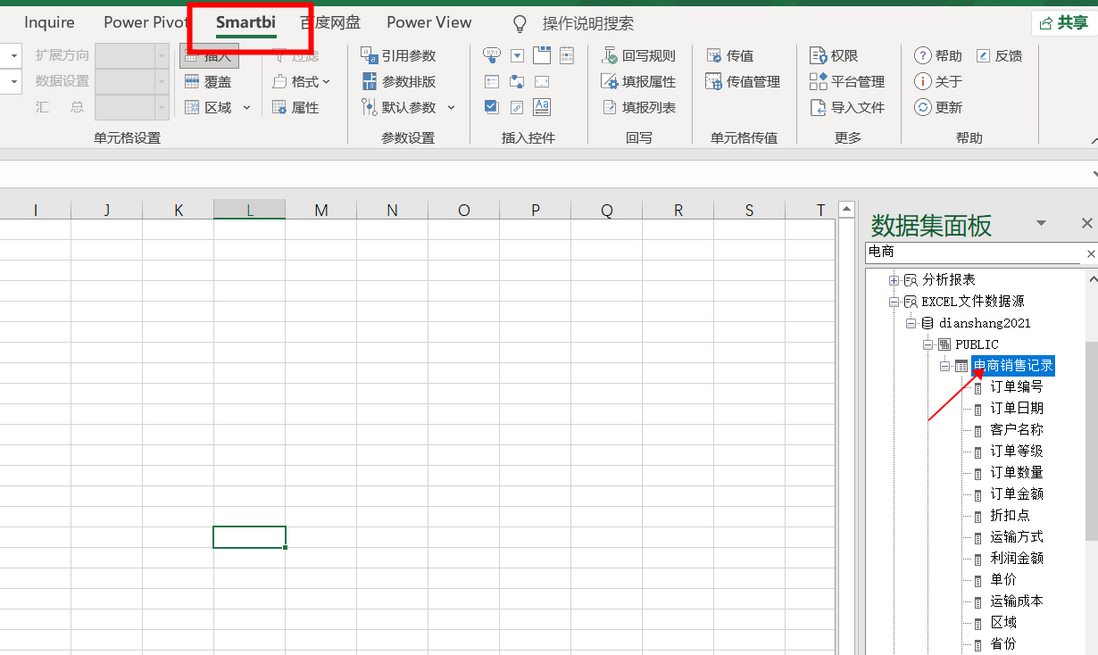This screenshot has width=1098, height=655.
Task: Click the 导入文件 icon
Action: (818, 107)
